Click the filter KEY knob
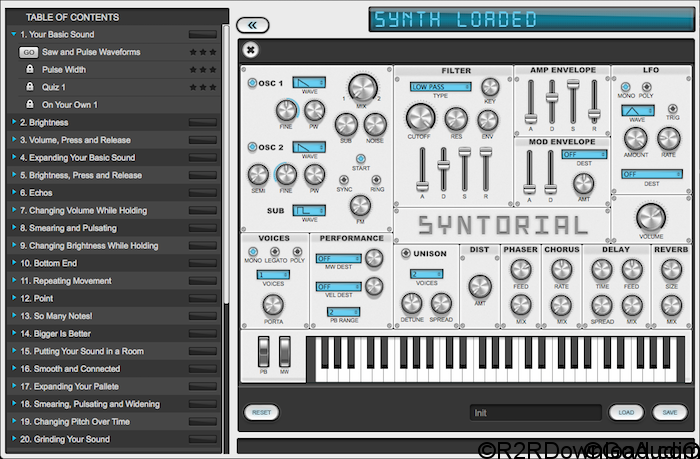Image resolution: width=700 pixels, height=459 pixels. [490, 88]
